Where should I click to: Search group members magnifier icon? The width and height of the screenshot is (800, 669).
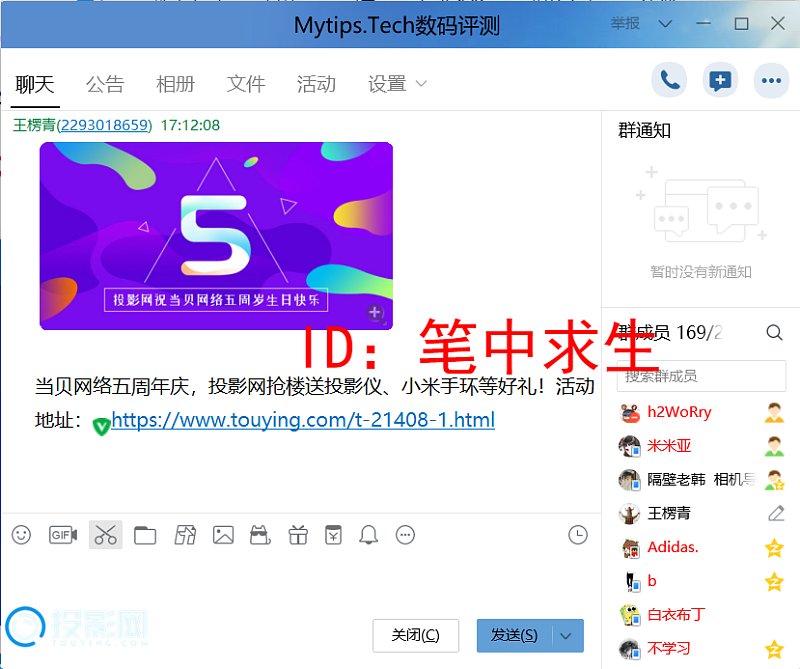774,332
